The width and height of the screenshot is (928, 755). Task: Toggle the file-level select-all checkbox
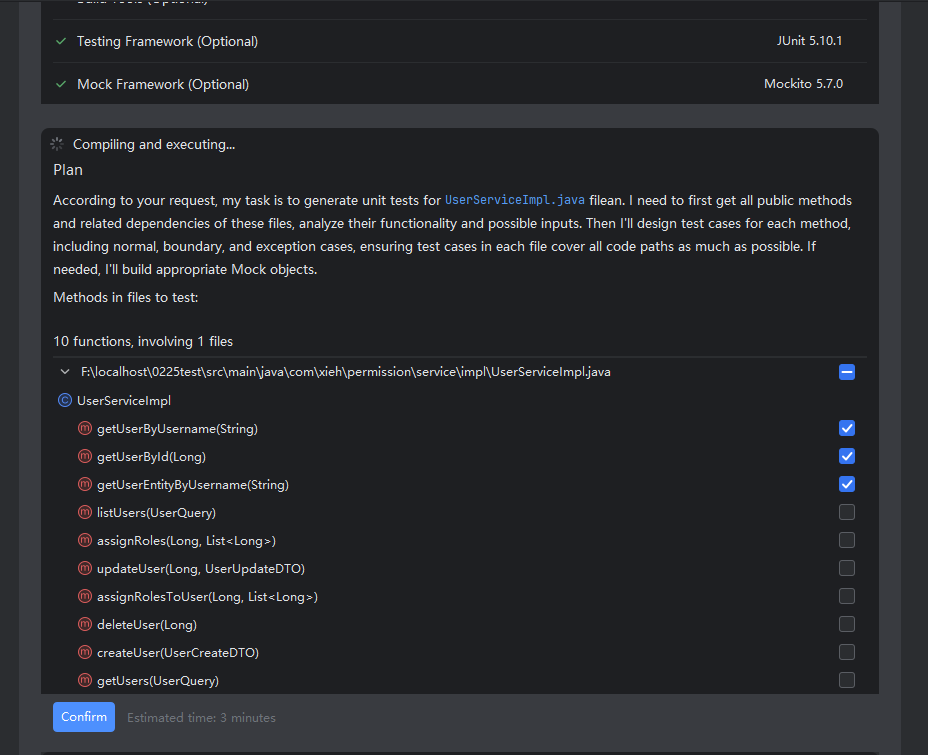coord(847,372)
